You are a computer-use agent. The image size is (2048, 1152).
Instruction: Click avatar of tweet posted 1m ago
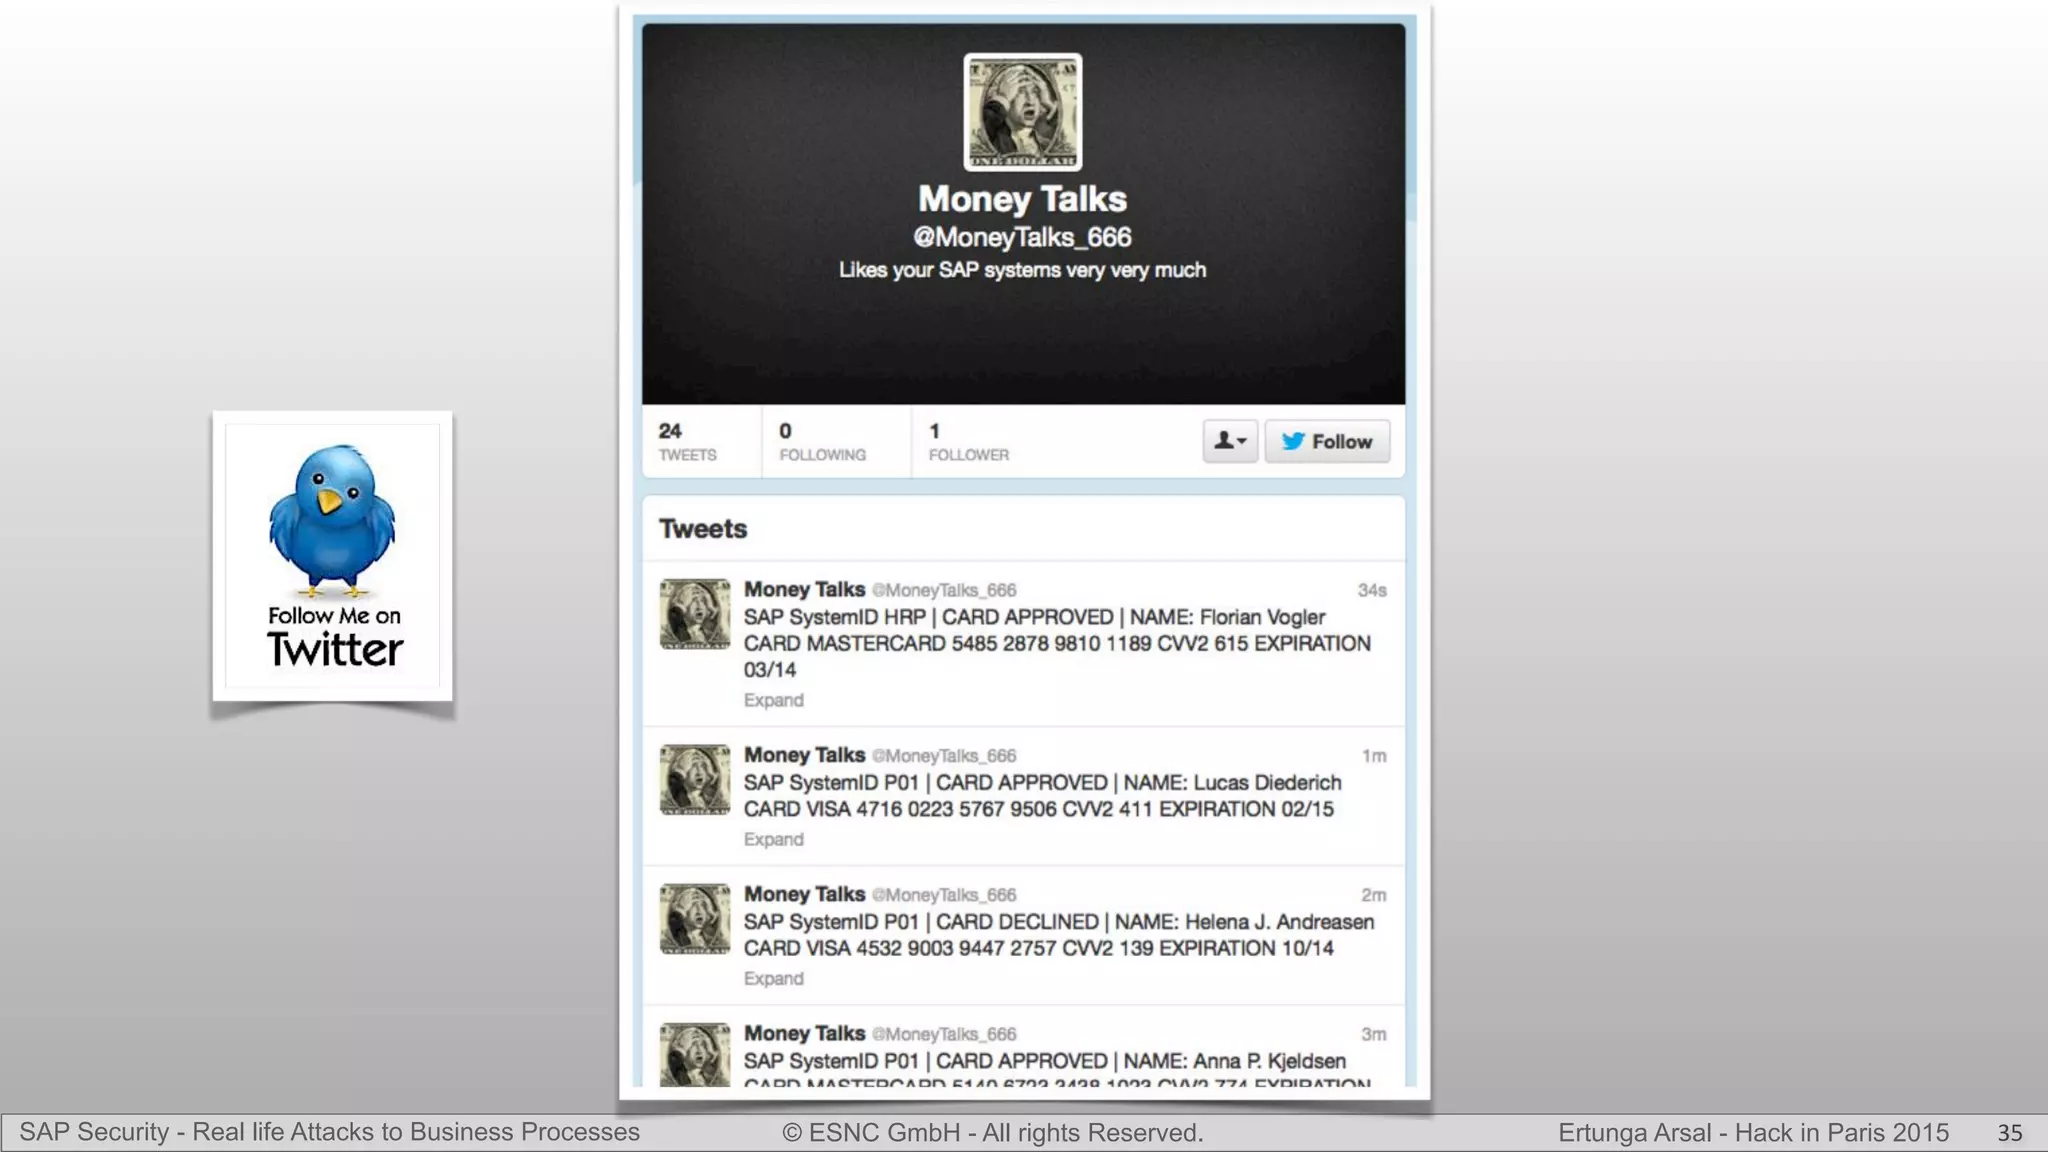pos(695,780)
